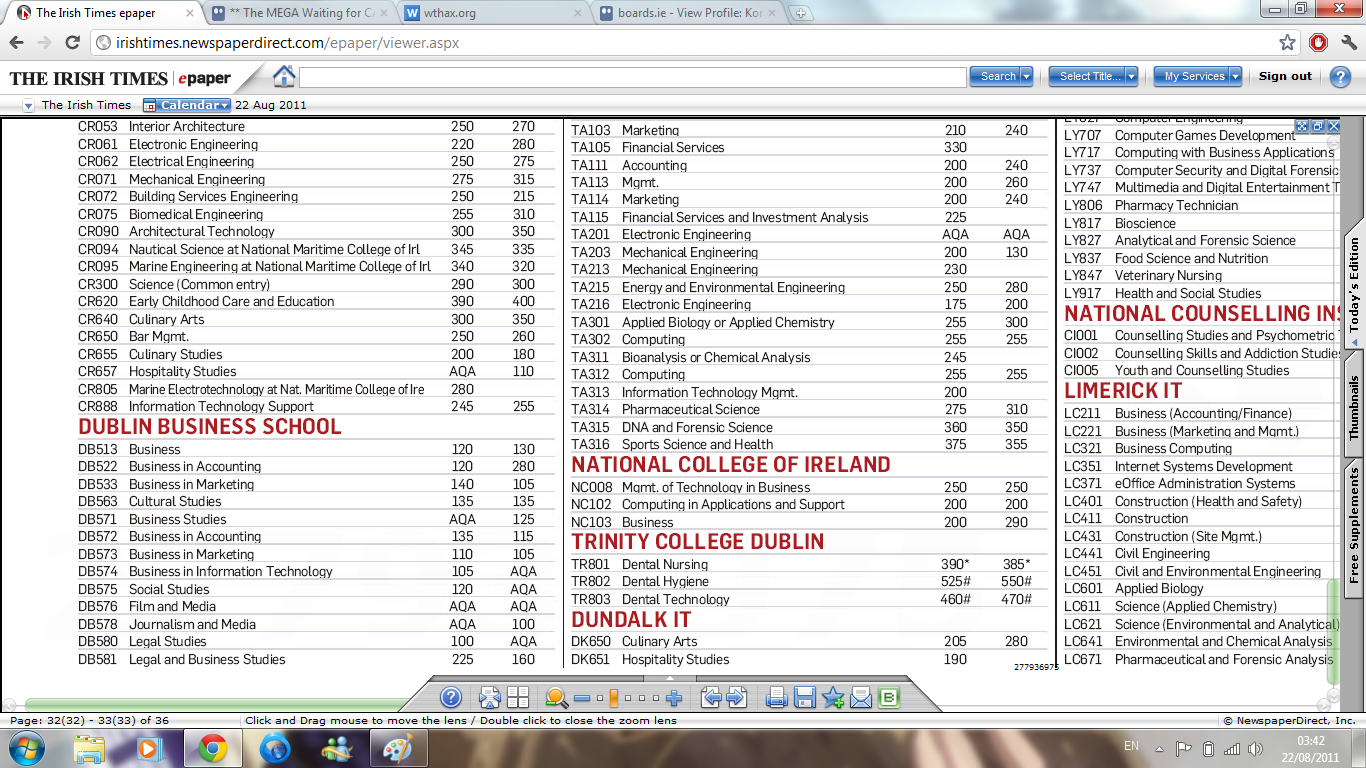Screen dimensions: 1366x768
Task: Click the volume speaker icon in system tray
Action: [1257, 749]
